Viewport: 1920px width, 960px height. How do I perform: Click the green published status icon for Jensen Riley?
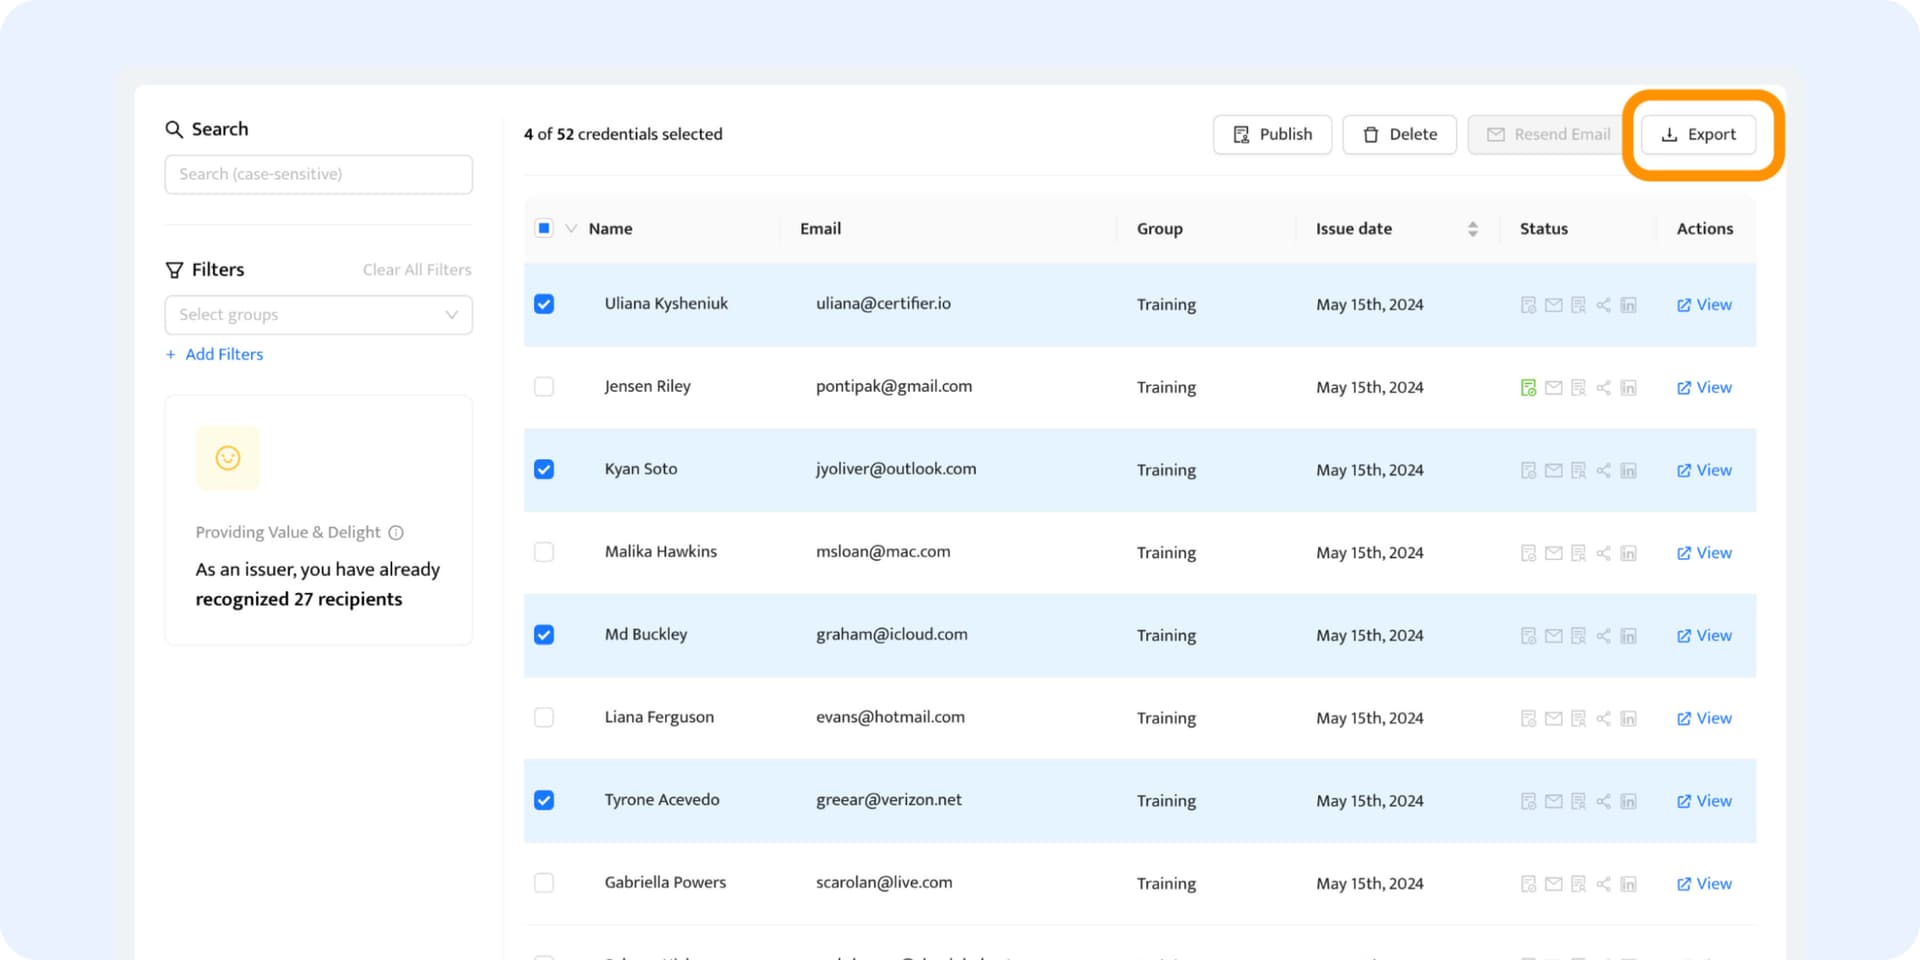[x=1528, y=388]
